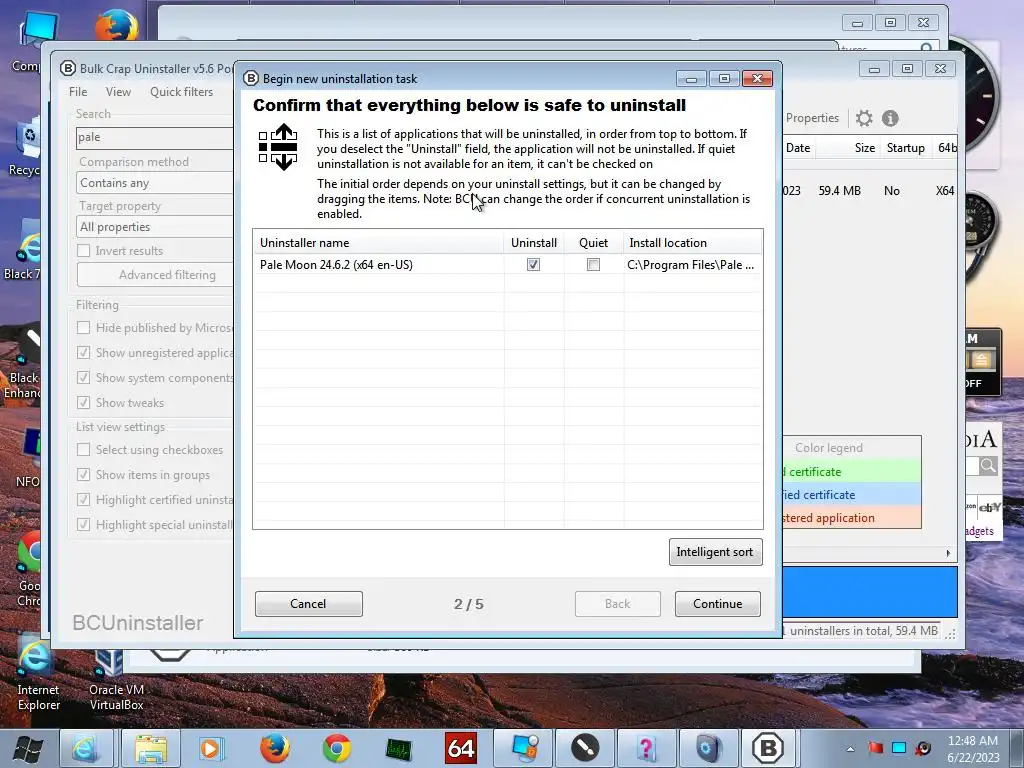
Task: Uncheck the Uninstall box for Pale Moon
Action: (x=534, y=264)
